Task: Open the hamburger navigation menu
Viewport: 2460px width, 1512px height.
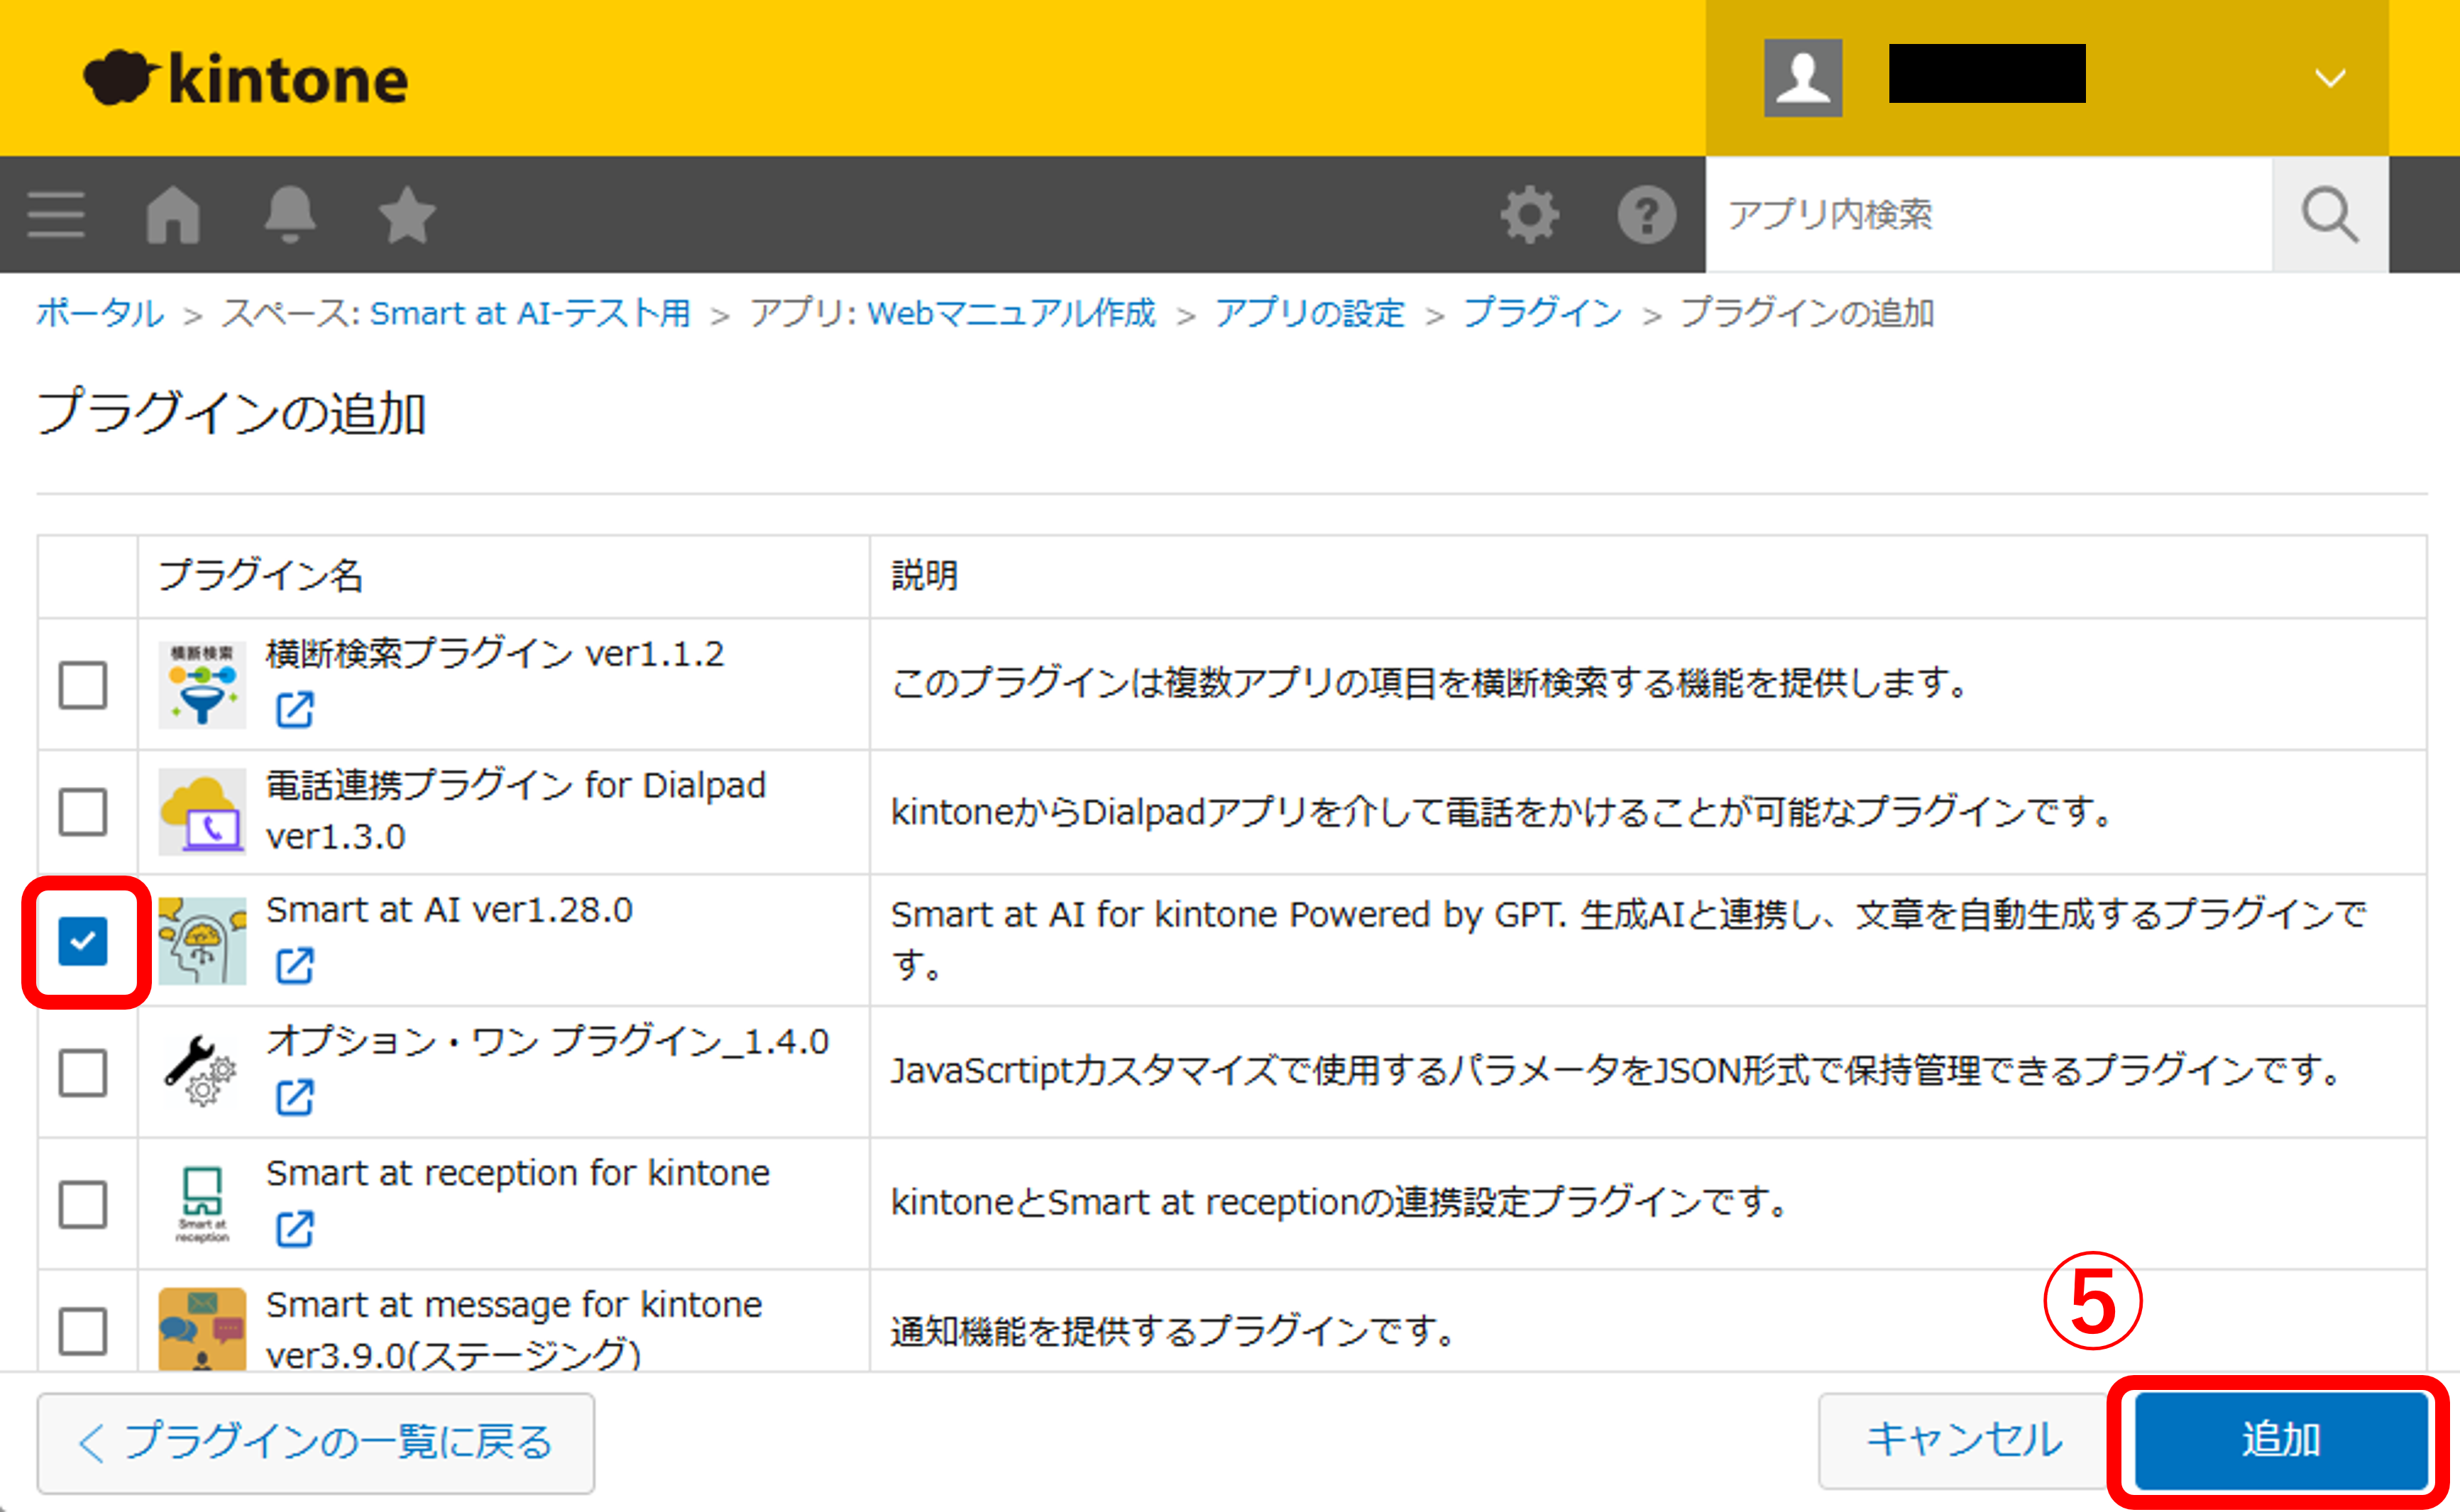Action: (56, 214)
